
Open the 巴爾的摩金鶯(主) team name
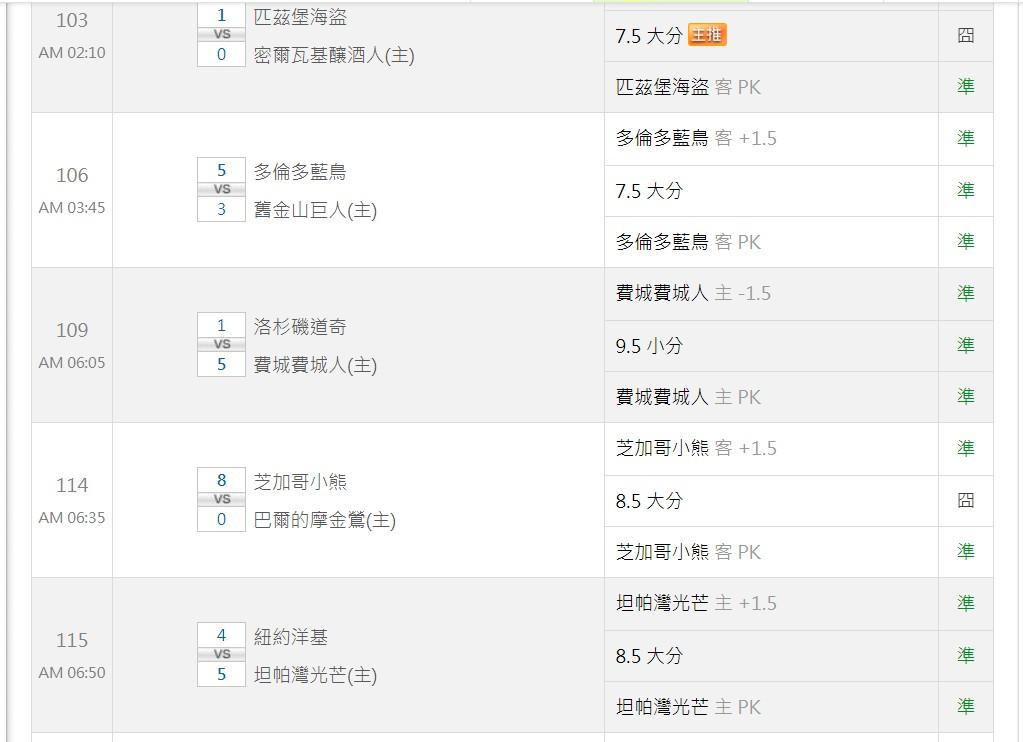325,520
